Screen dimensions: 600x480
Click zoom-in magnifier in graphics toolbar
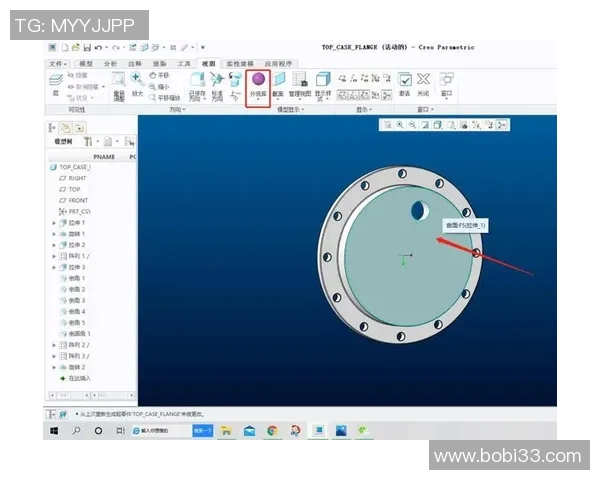point(399,125)
